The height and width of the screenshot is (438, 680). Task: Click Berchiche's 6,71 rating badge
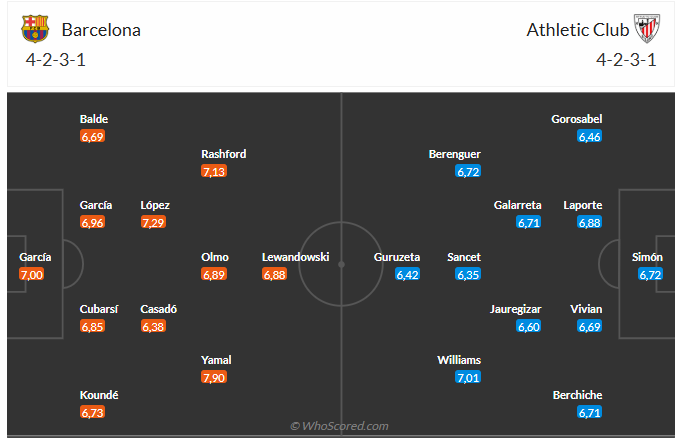[589, 412]
